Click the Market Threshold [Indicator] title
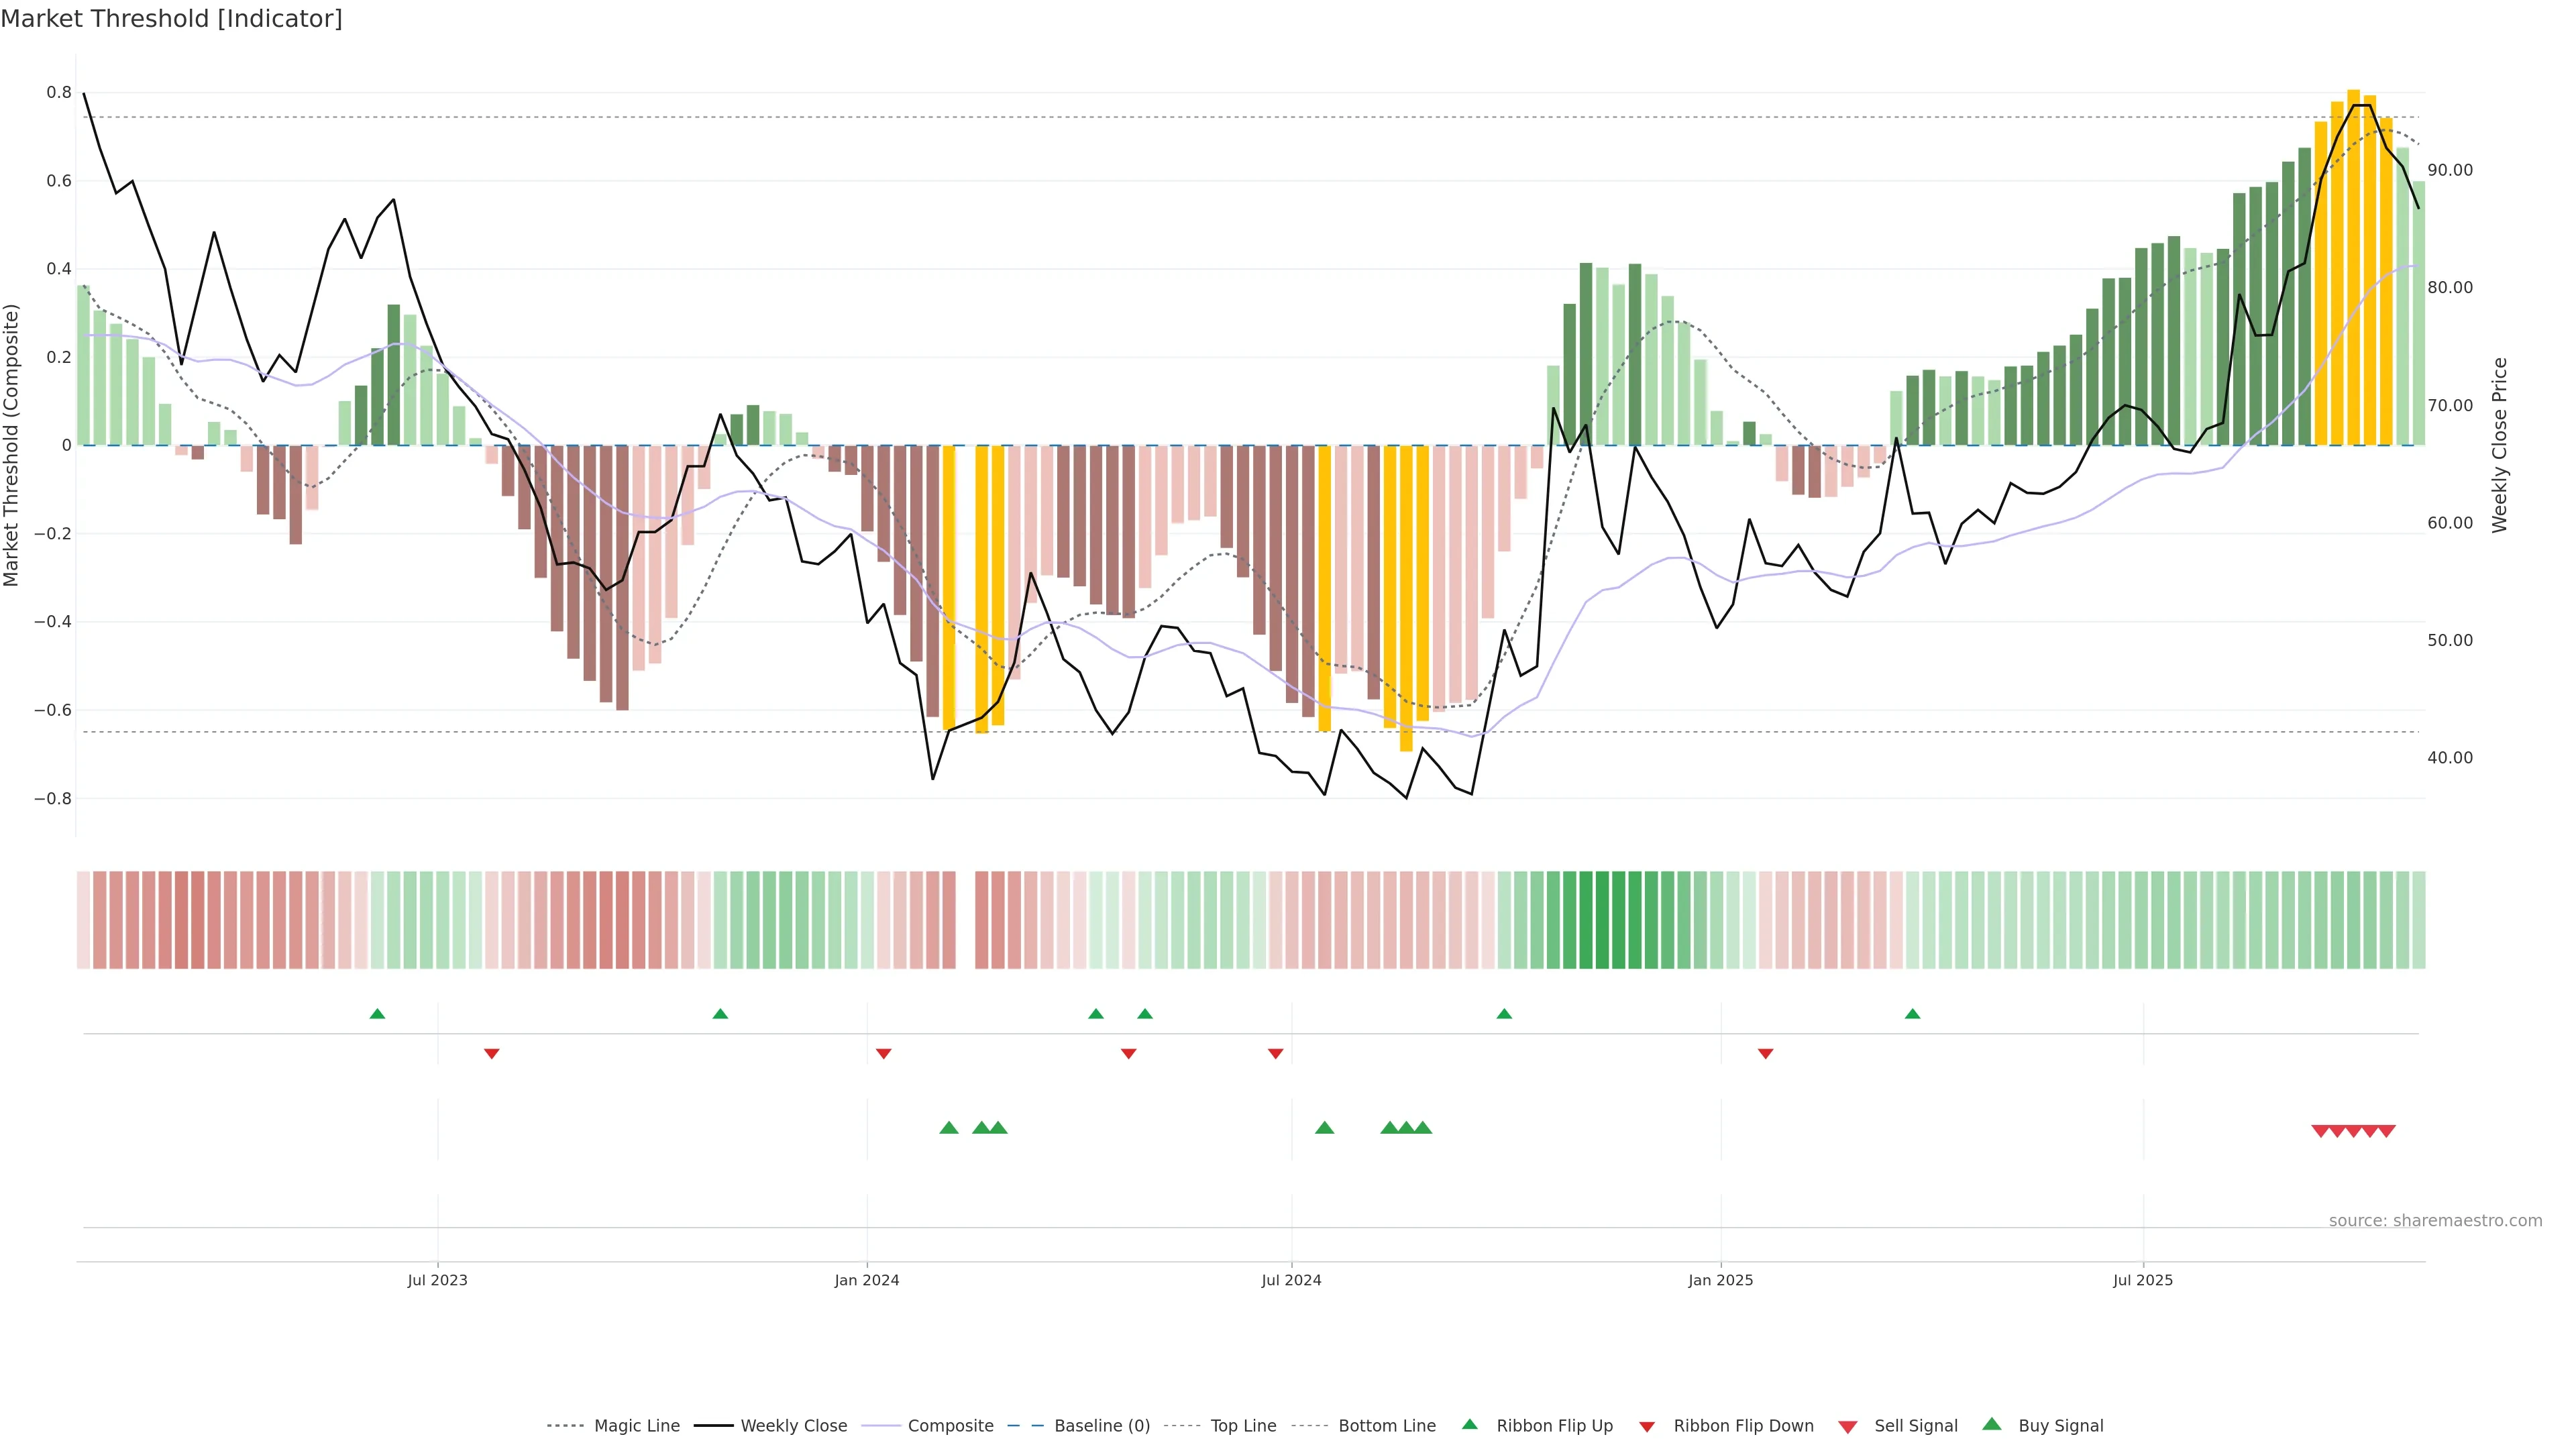Screen dimensions: 2576x1449 coord(171,18)
